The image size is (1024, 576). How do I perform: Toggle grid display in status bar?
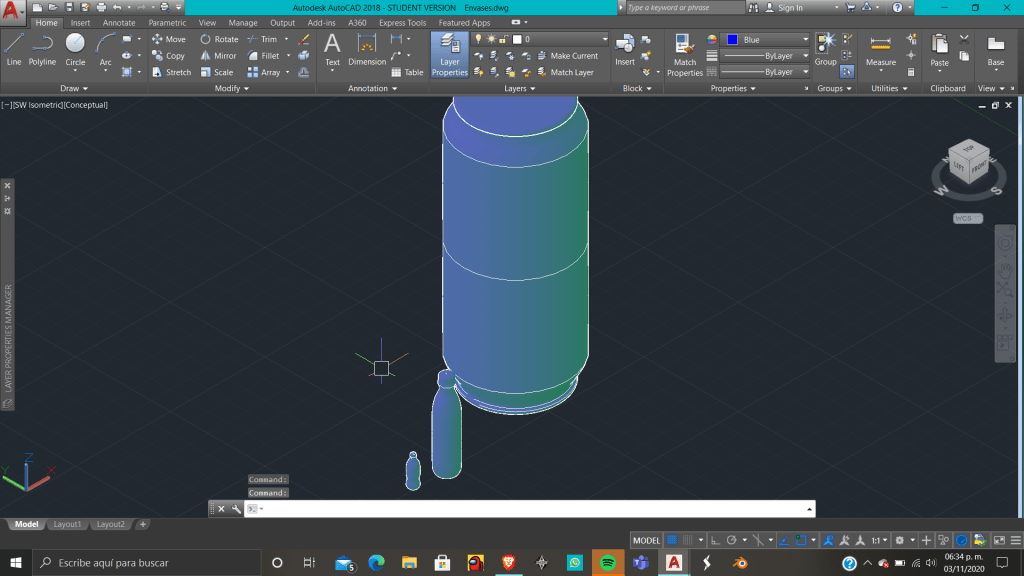tap(673, 540)
